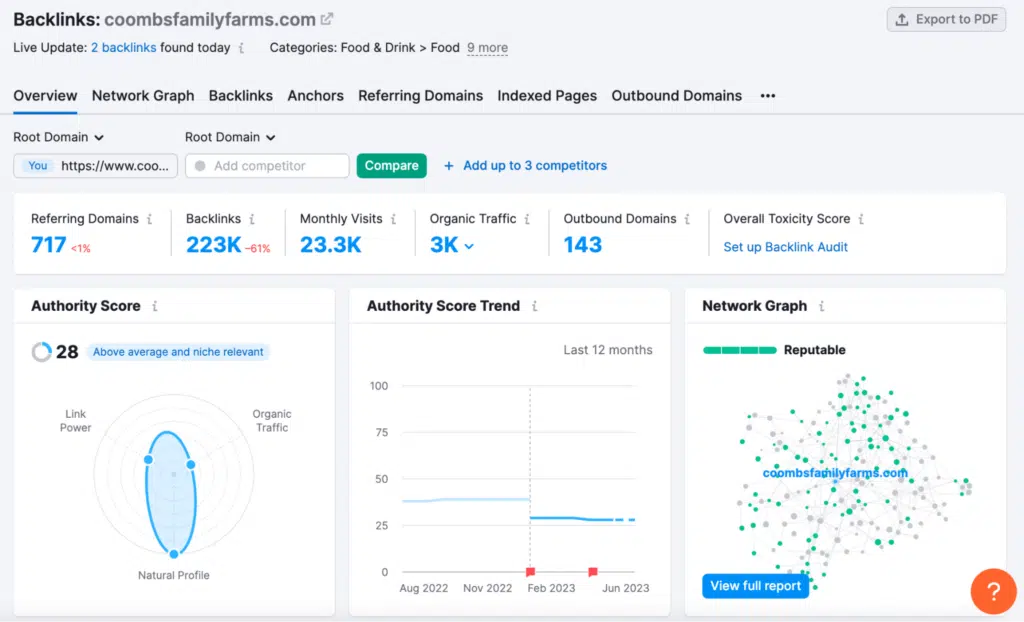Open the orange help question mark
The width and height of the screenshot is (1024, 622).
click(x=993, y=591)
